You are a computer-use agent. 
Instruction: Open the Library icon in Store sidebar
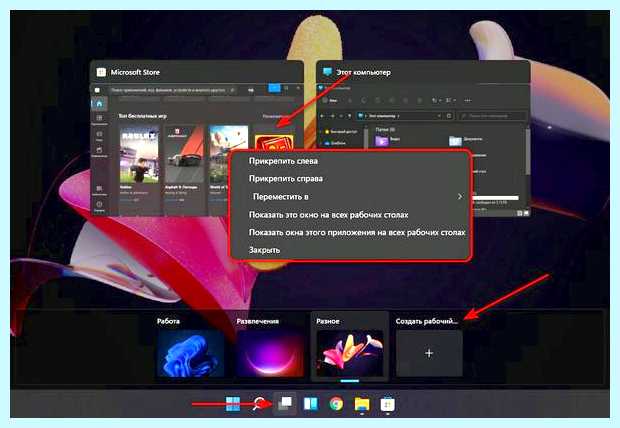(99, 189)
